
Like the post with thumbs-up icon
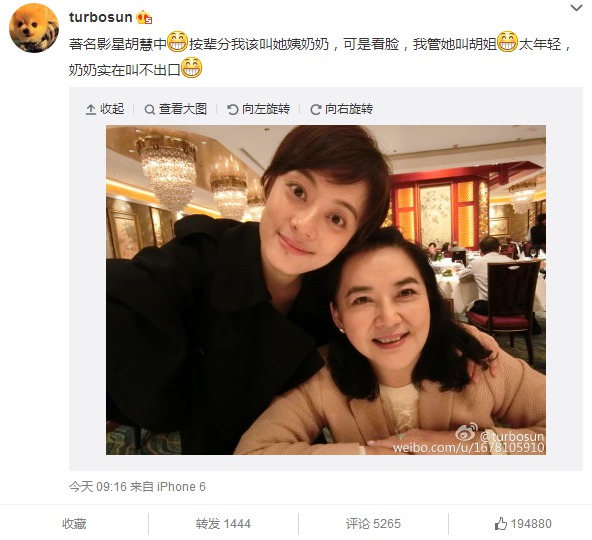click(501, 523)
